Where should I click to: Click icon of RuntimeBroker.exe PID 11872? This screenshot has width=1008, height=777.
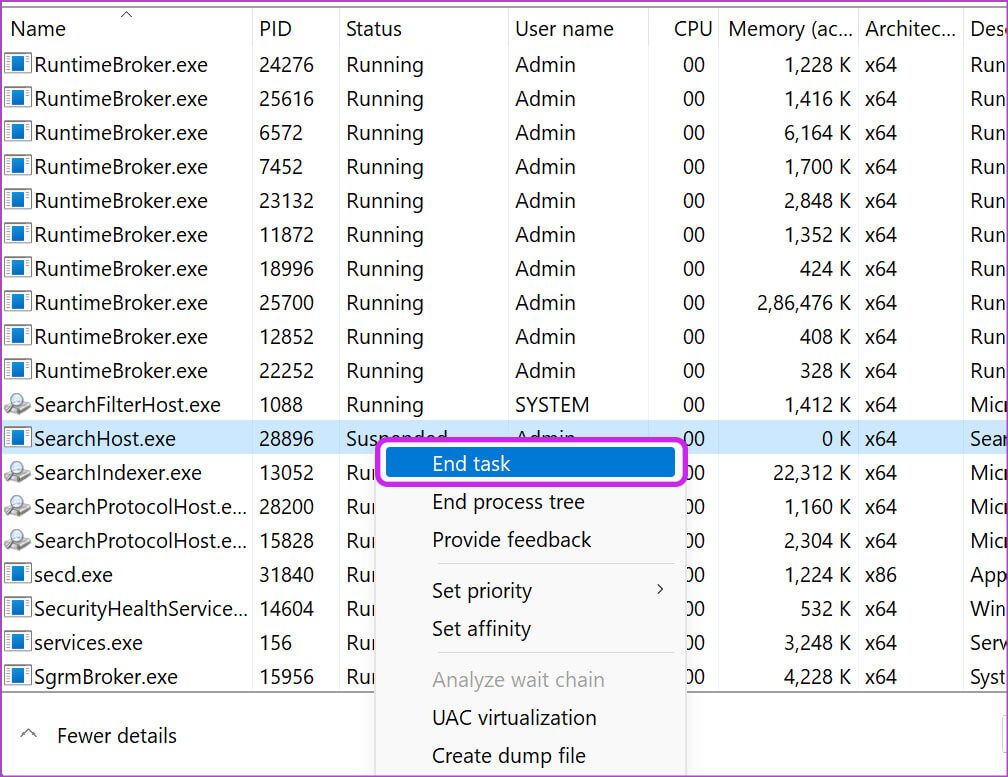(17, 235)
